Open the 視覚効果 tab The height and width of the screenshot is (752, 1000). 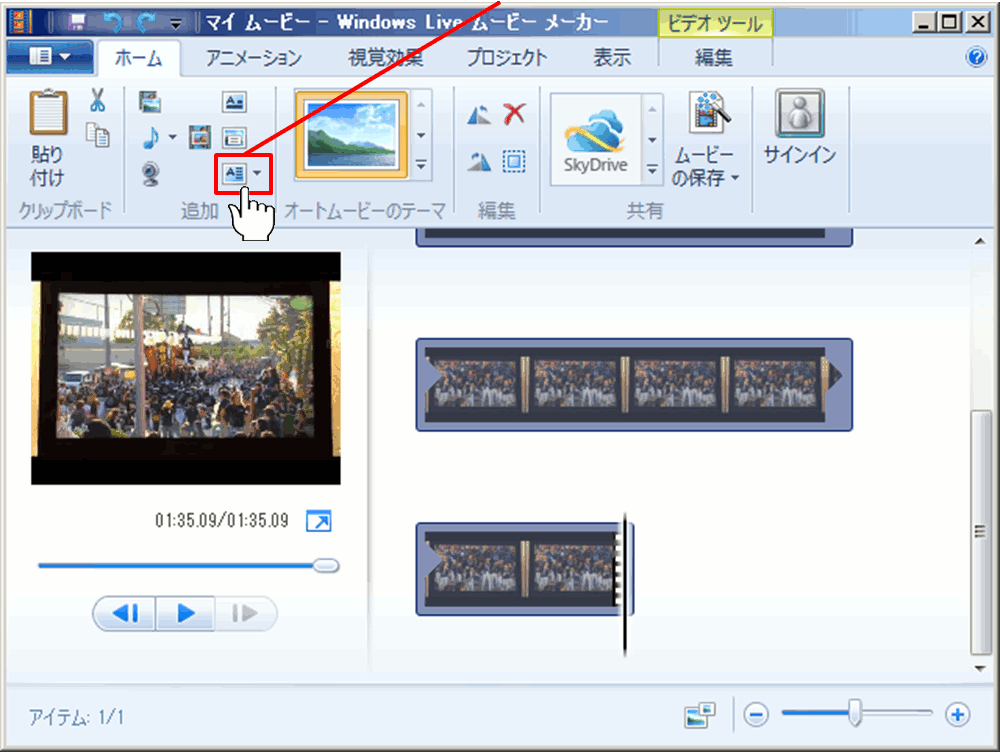pos(385,58)
